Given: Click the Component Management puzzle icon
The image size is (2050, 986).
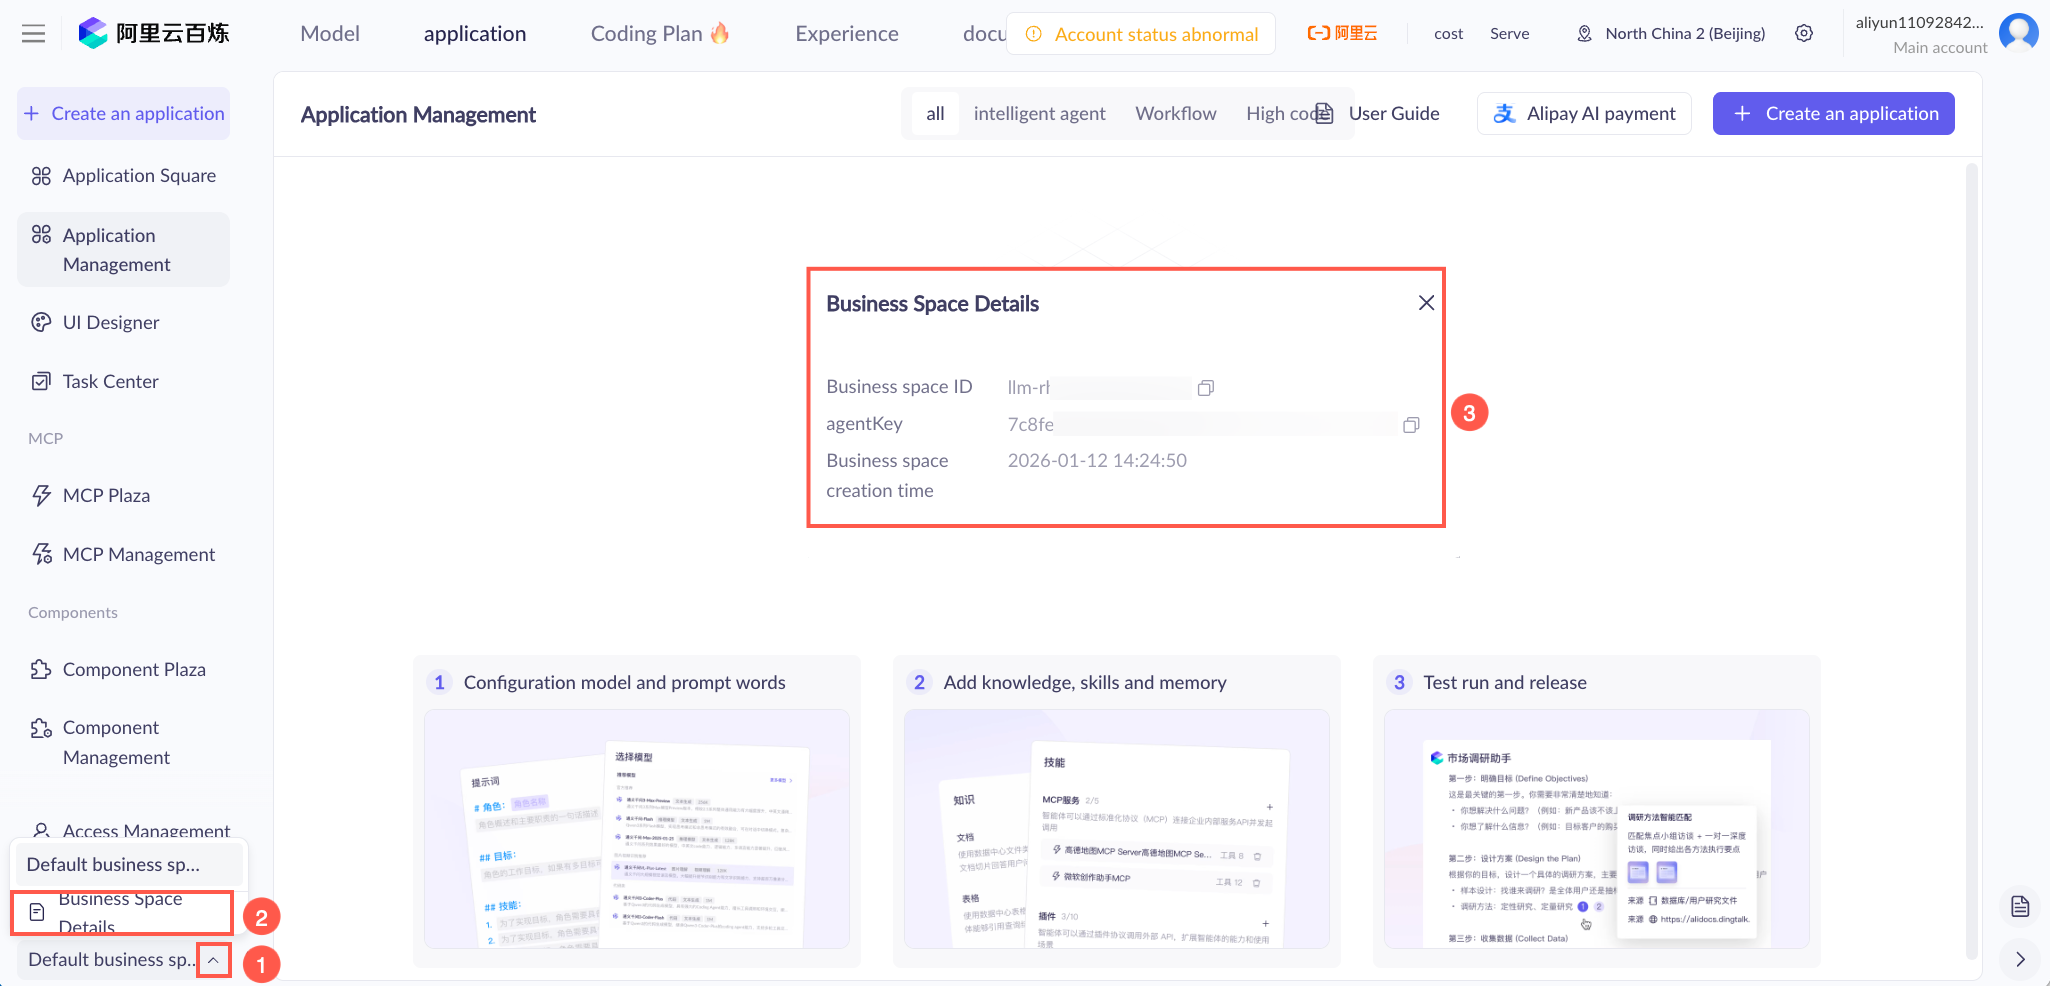Looking at the screenshot, I should click(x=41, y=728).
